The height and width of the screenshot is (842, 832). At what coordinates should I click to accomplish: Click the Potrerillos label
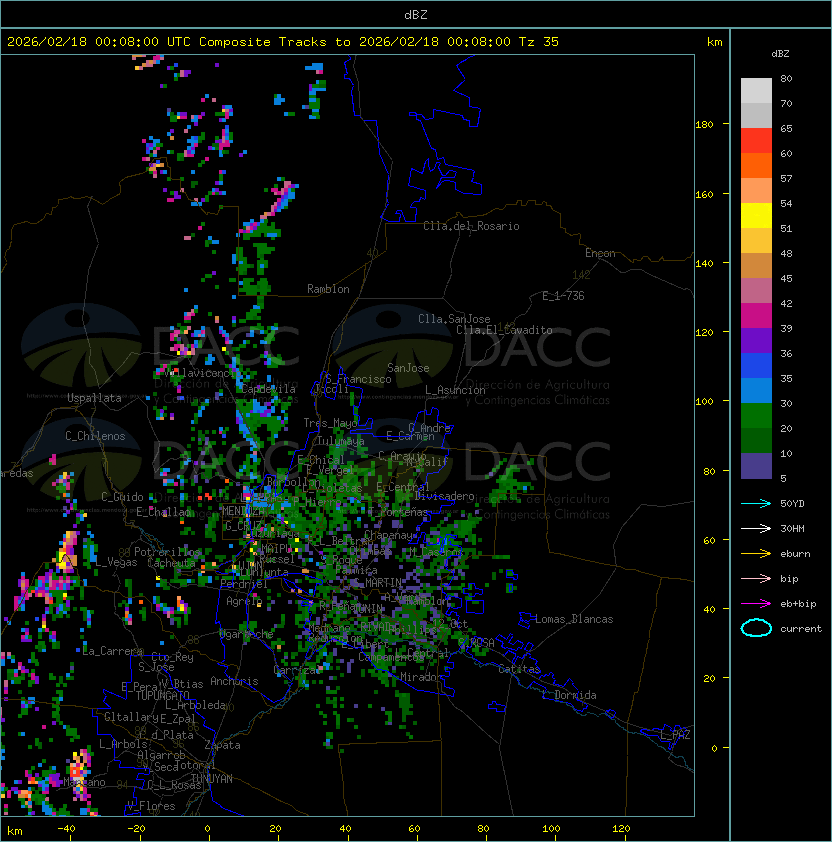(x=167, y=551)
